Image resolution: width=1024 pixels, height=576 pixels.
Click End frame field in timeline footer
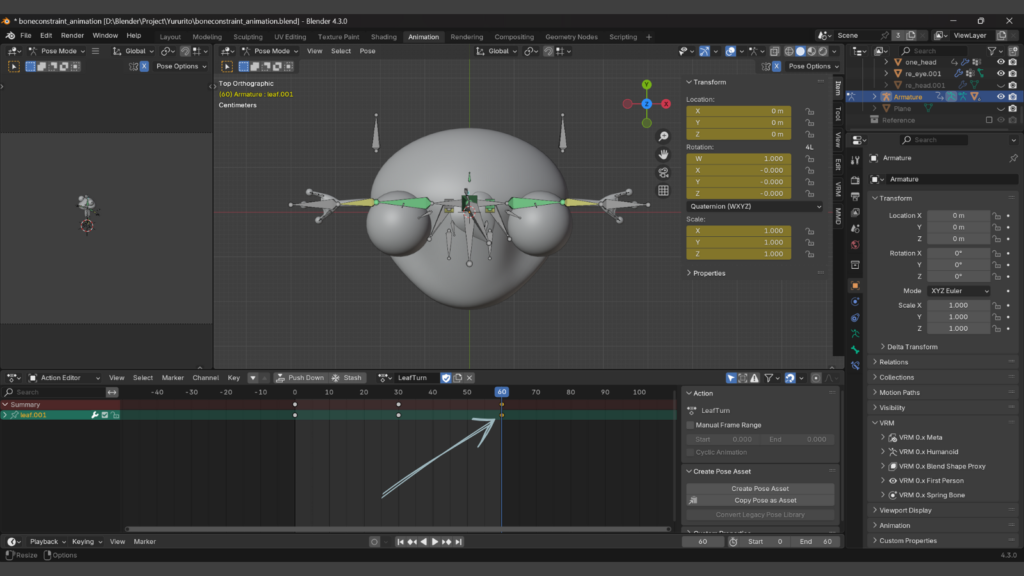[816, 541]
